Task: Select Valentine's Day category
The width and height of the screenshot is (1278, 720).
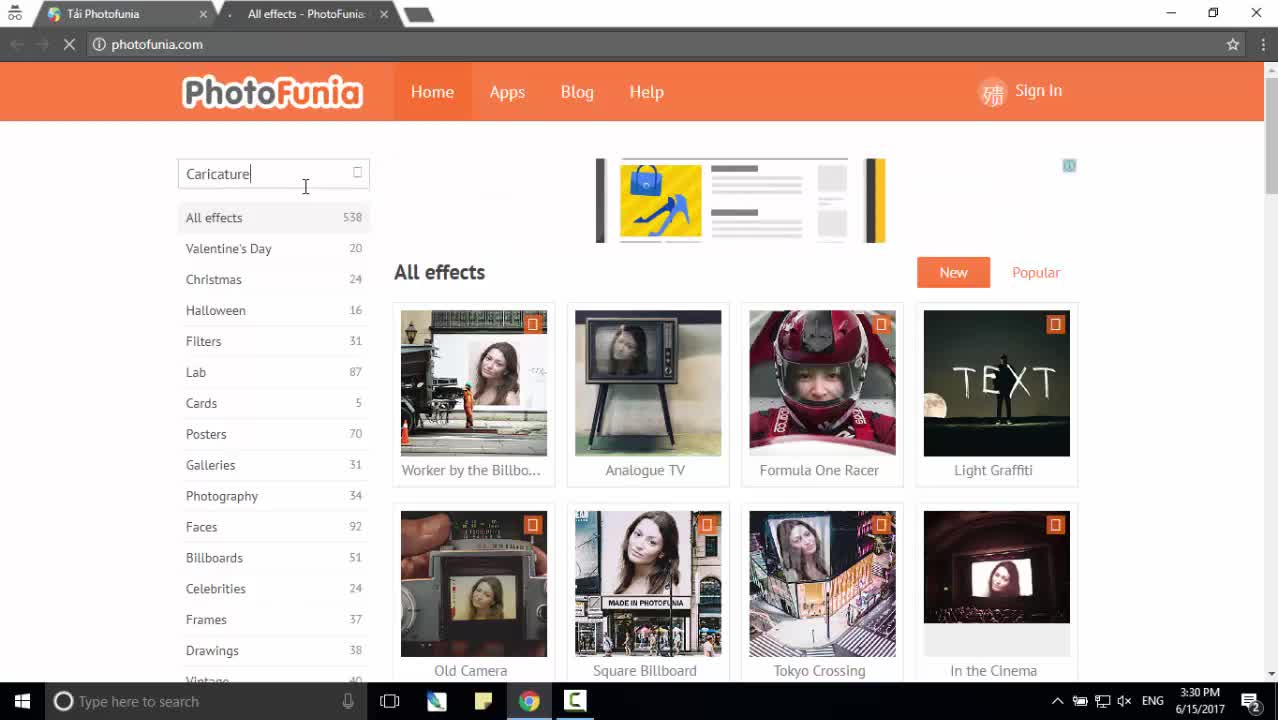Action: pyautogui.click(x=274, y=248)
